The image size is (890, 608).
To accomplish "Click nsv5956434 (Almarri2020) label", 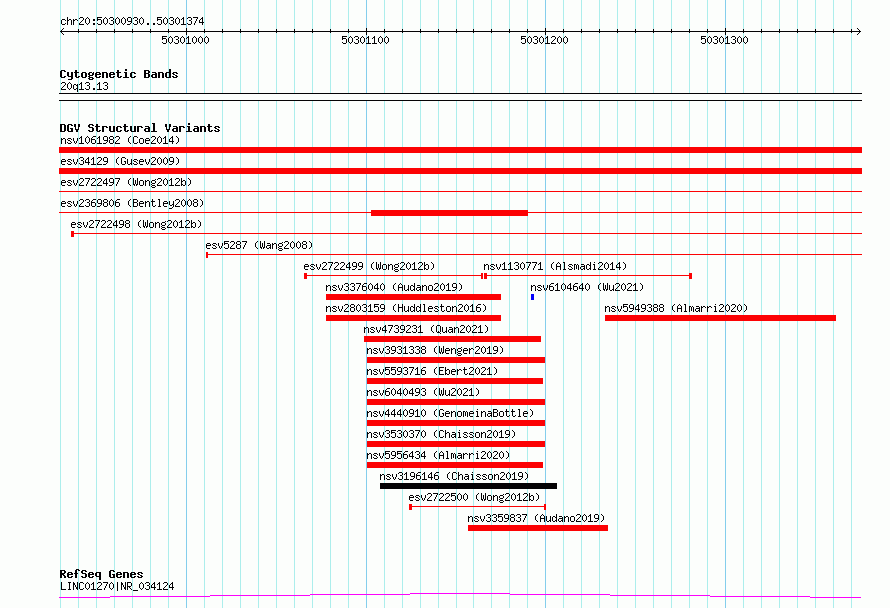I will 438,455.
